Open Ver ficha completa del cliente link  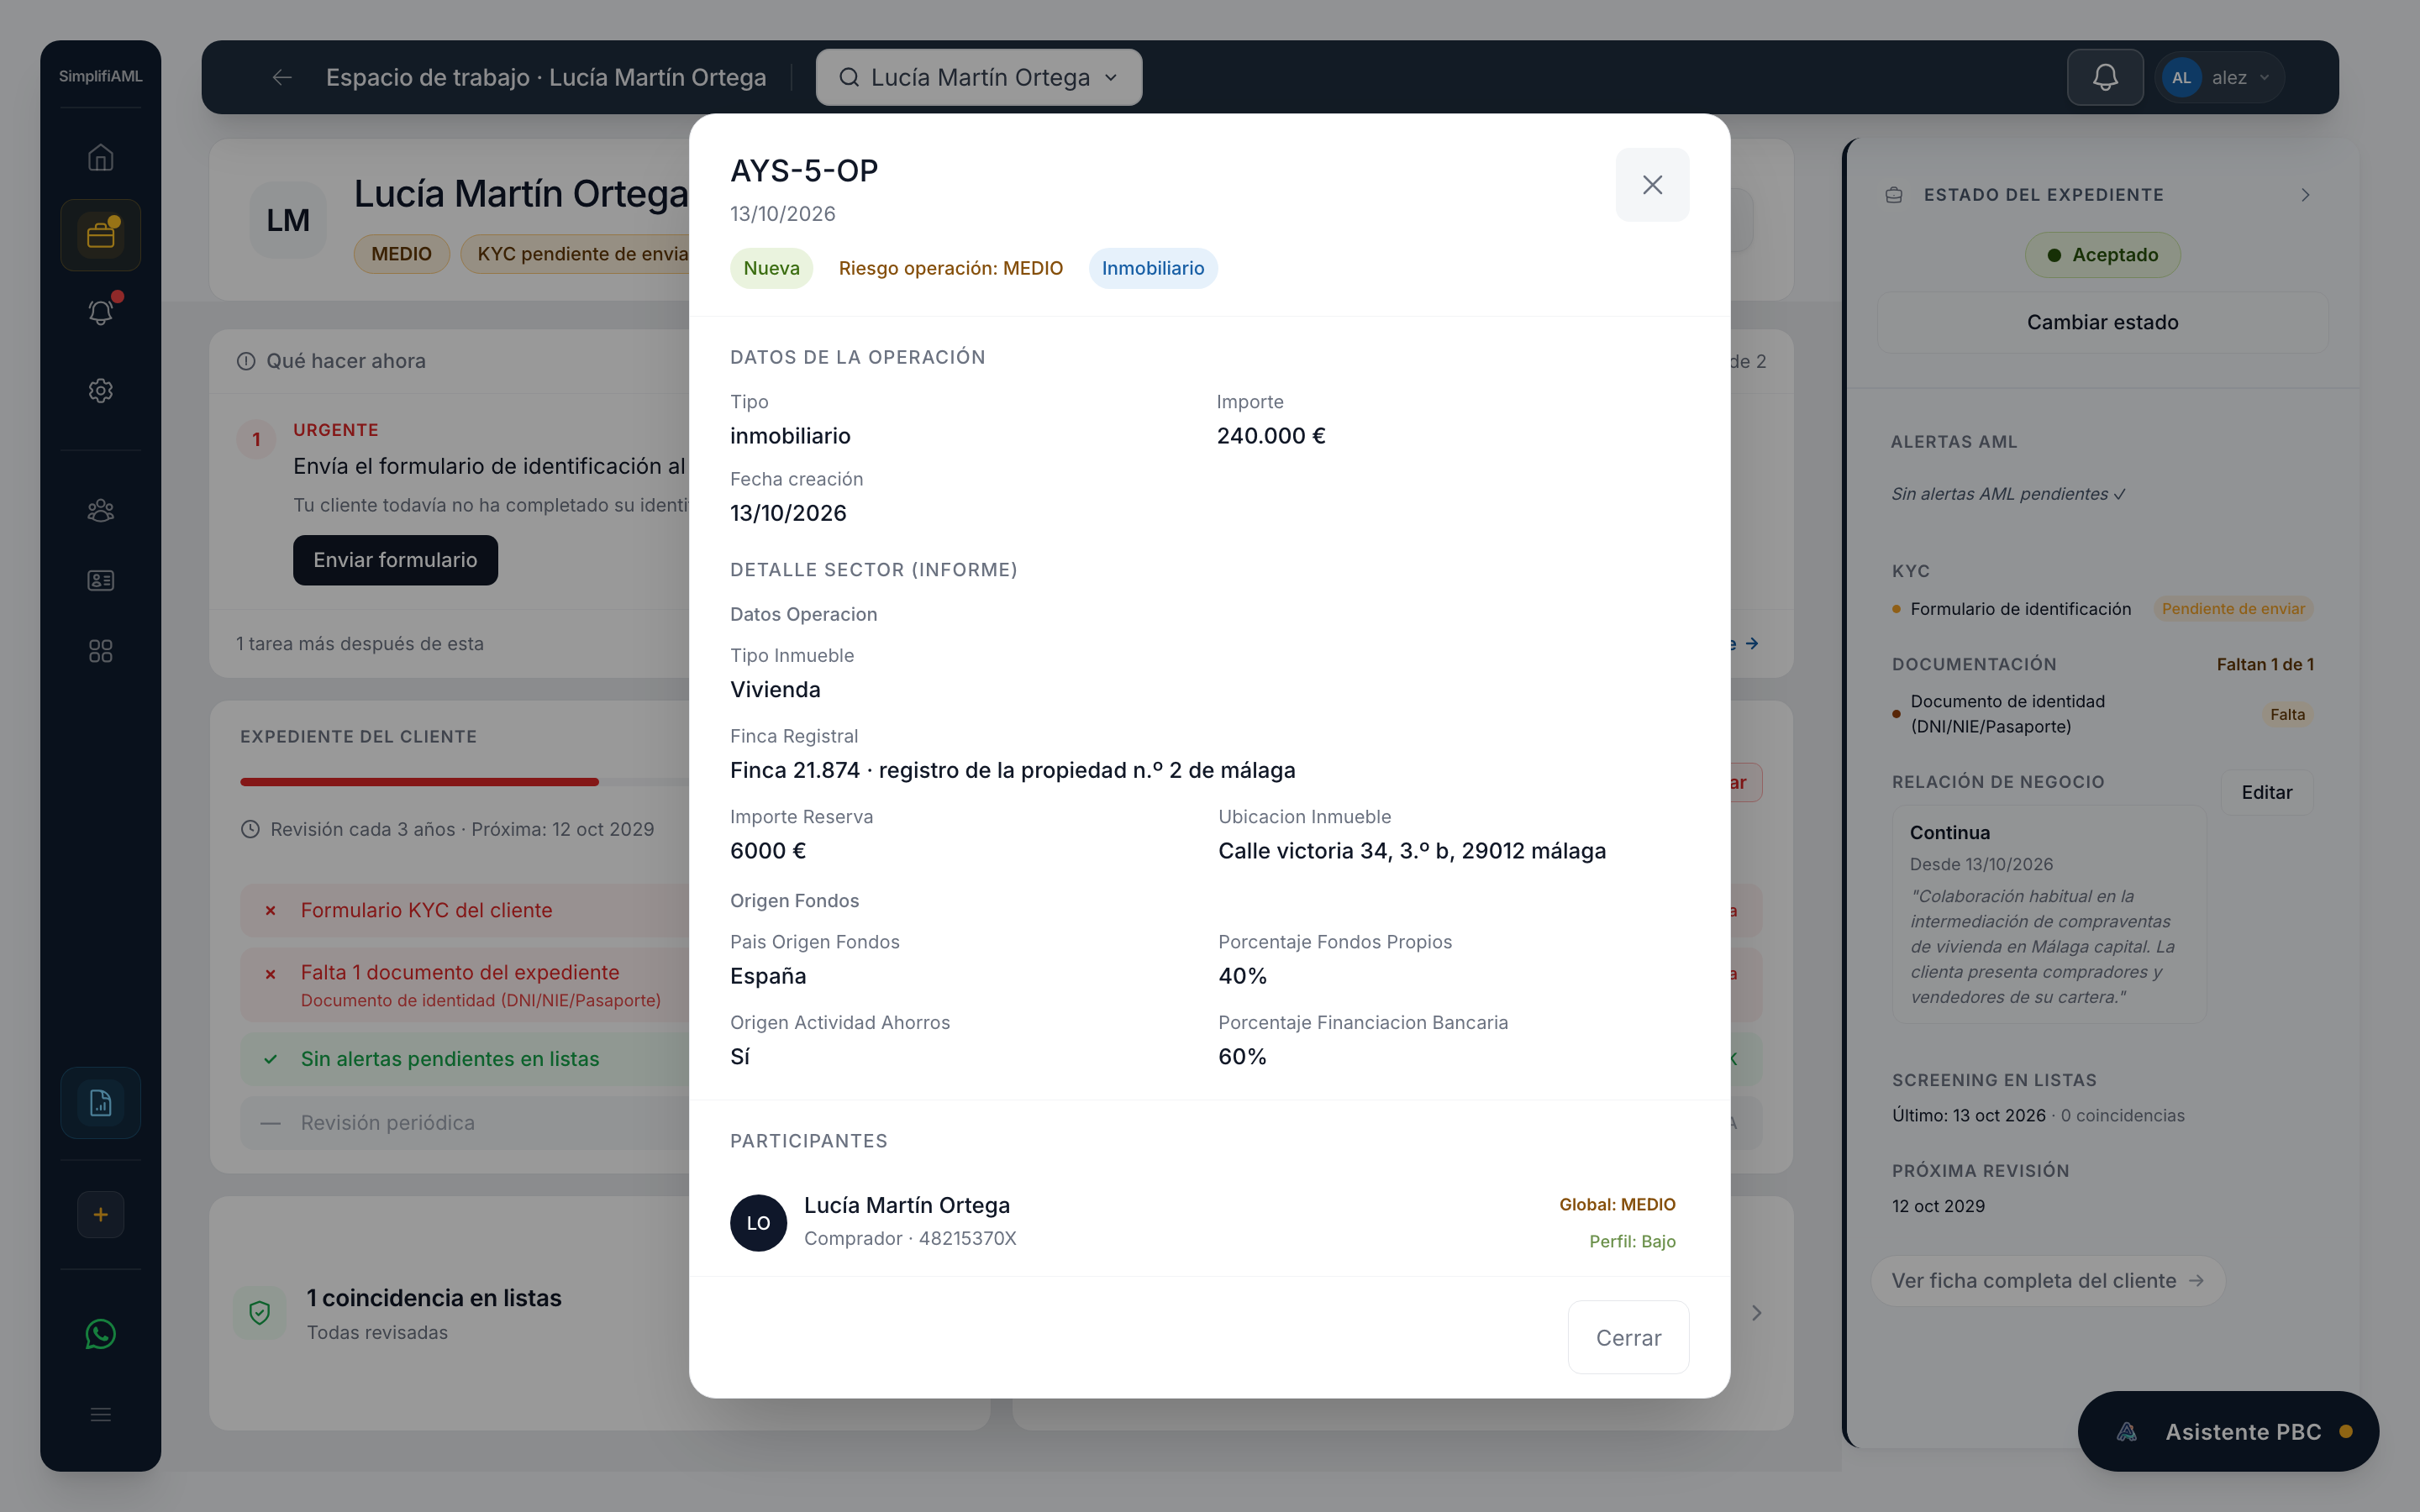(2047, 1280)
